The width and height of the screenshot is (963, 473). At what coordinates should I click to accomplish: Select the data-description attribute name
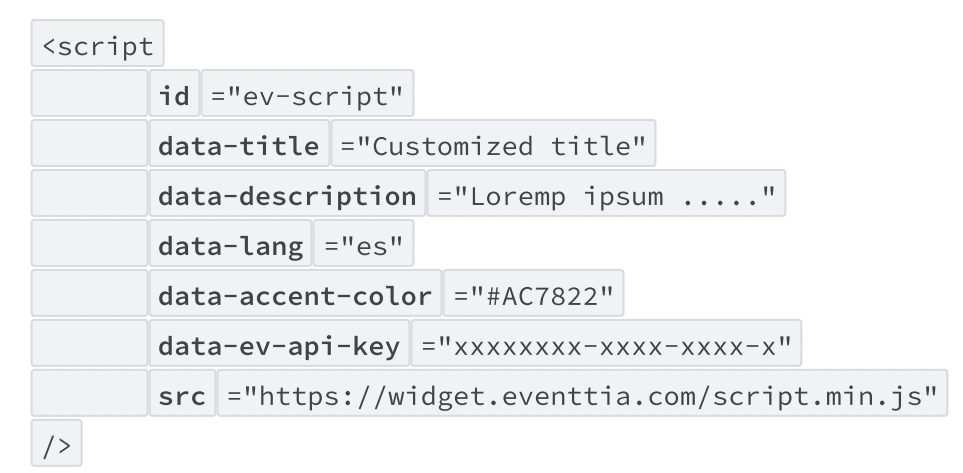(287, 197)
